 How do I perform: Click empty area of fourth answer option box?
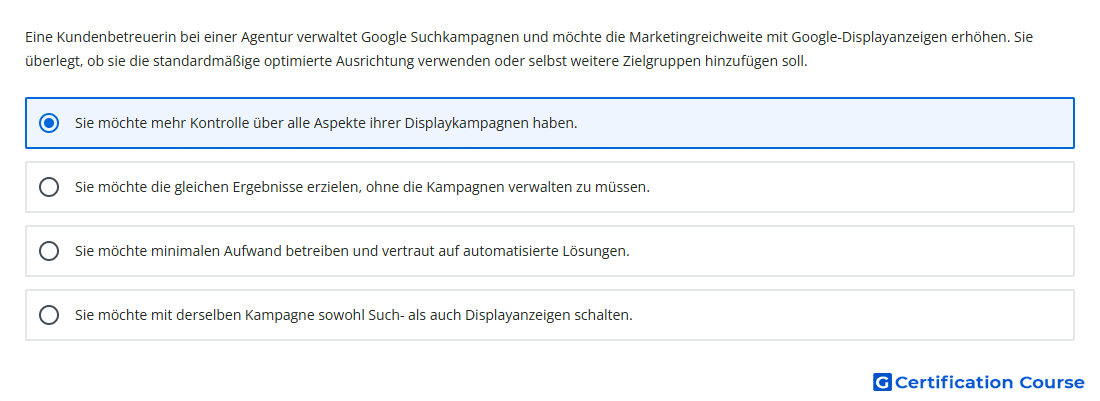[x=852, y=315]
